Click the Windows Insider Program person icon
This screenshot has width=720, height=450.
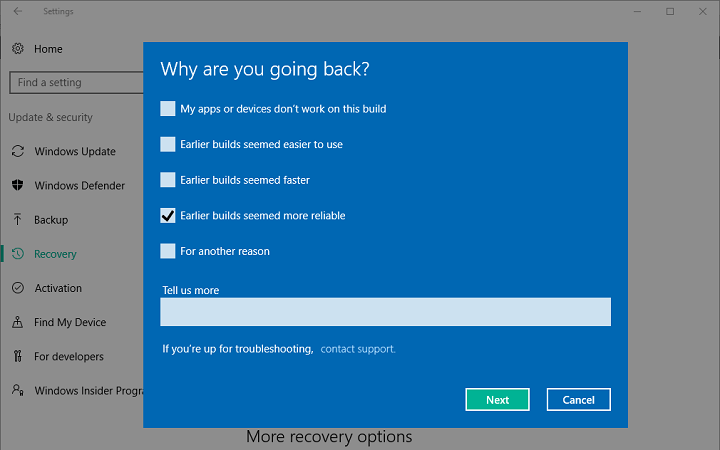tap(17, 390)
